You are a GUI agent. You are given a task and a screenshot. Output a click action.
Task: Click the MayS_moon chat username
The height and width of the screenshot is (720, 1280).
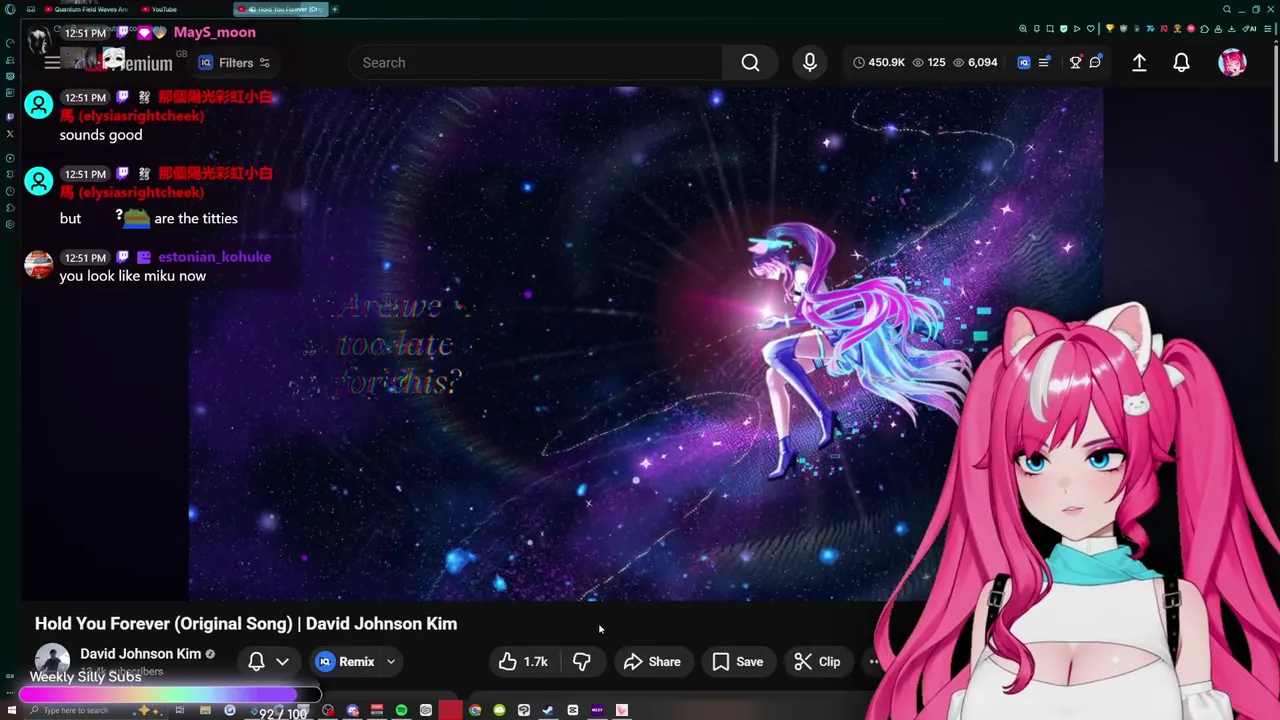(x=215, y=32)
